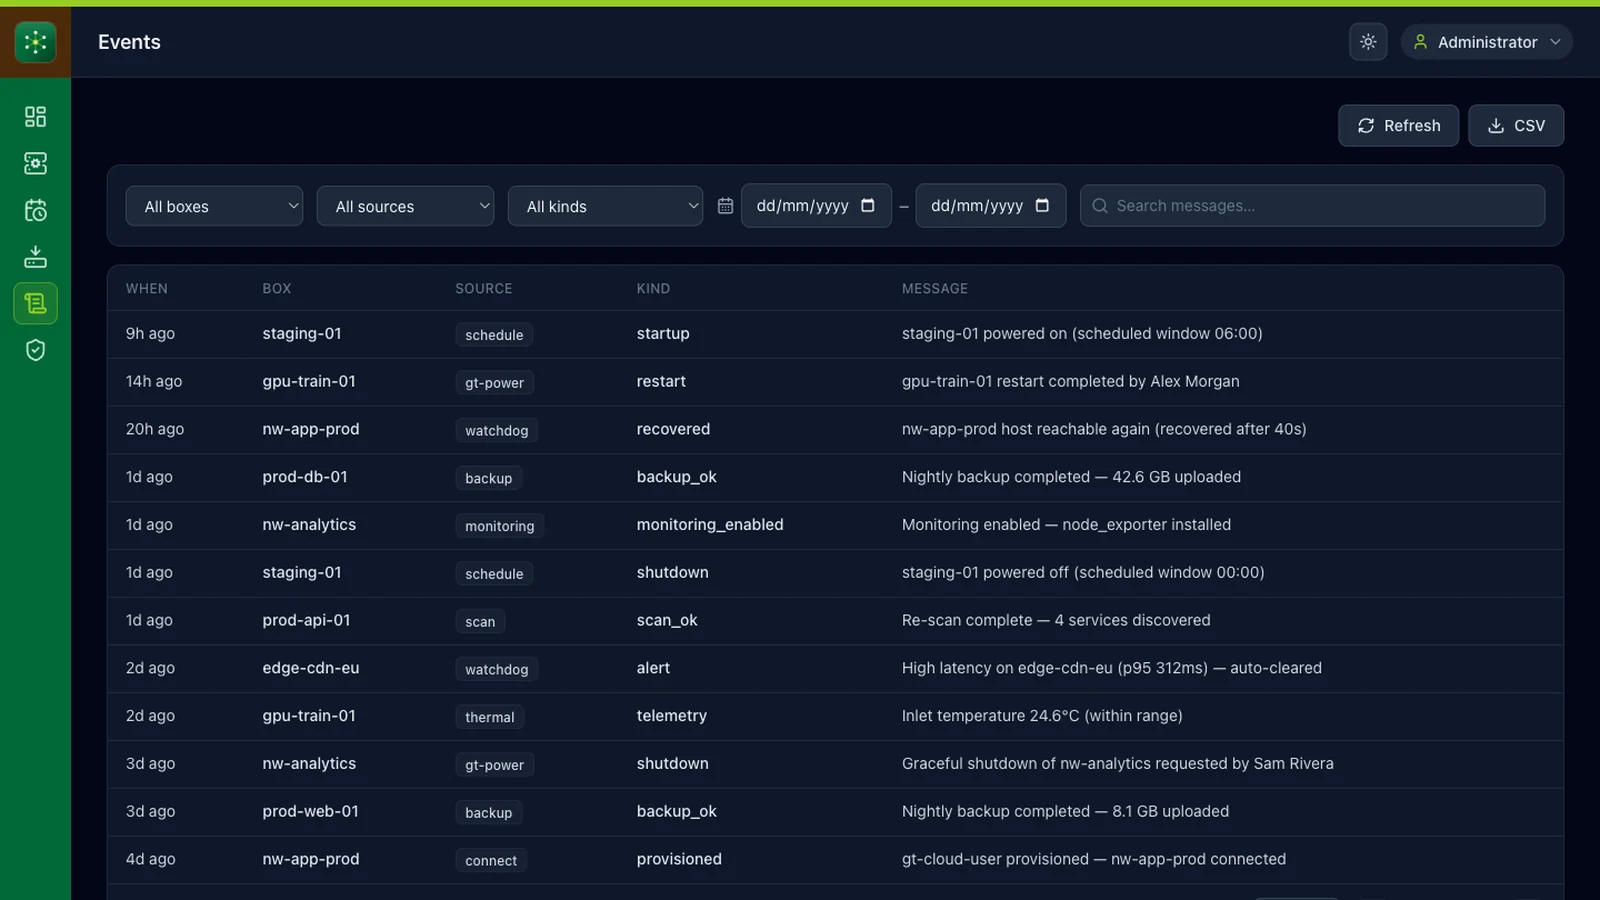The width and height of the screenshot is (1600, 900).
Task: Expand the All sources dropdown
Action: 405,206
